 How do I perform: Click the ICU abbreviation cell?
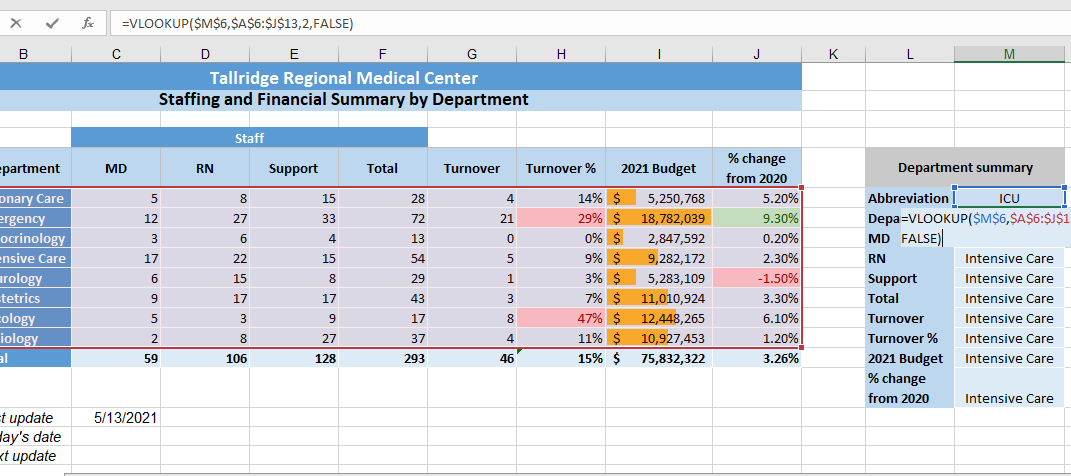[x=1010, y=198]
